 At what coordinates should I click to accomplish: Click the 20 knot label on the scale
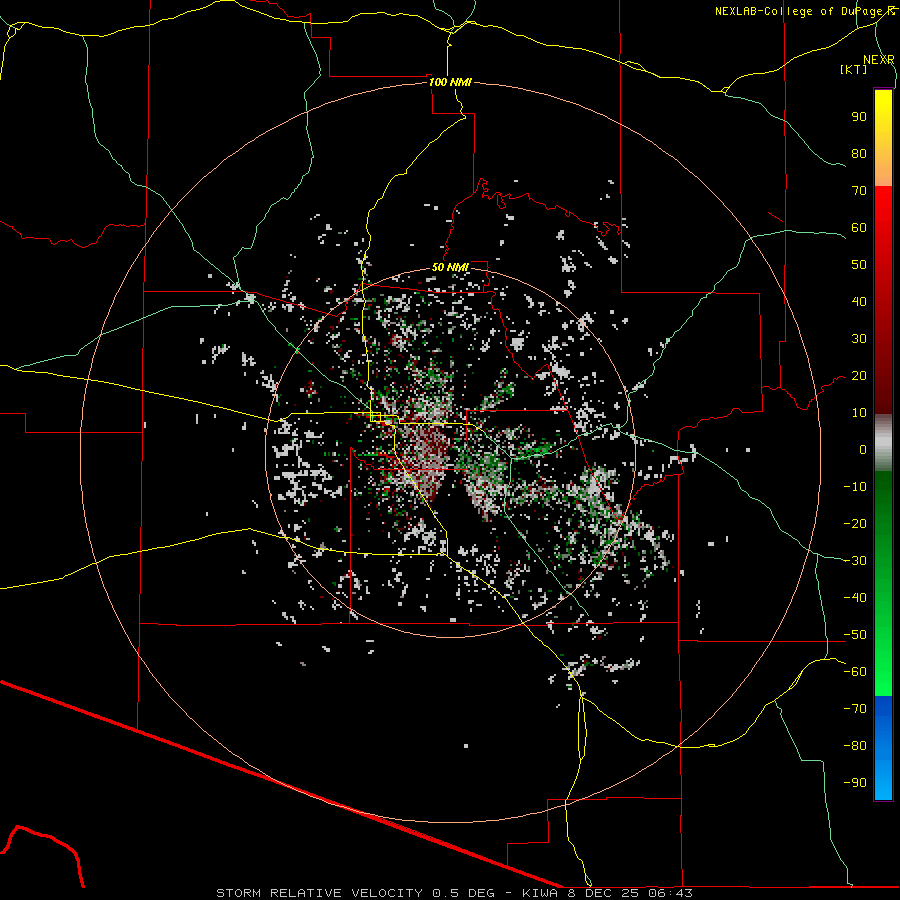(x=859, y=375)
